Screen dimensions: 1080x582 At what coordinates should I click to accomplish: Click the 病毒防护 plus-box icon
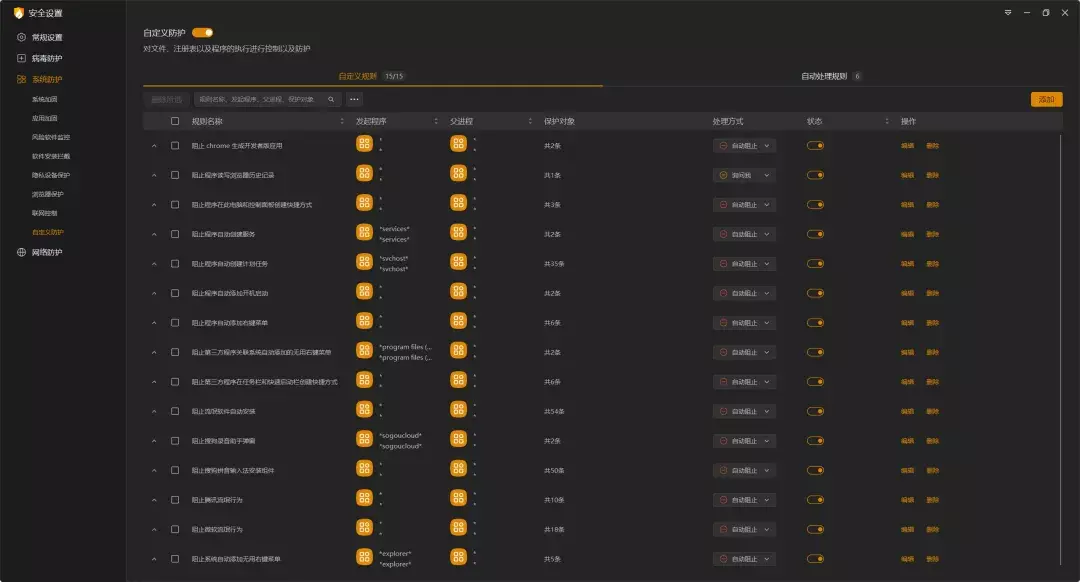pyautogui.click(x=21, y=58)
